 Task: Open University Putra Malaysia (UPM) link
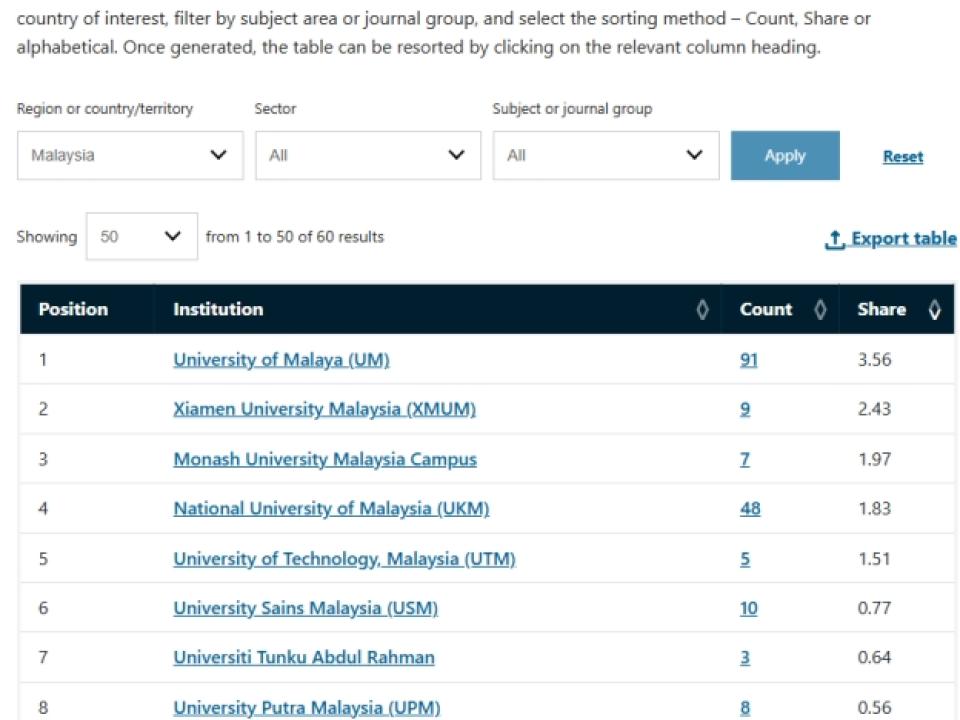pos(307,708)
